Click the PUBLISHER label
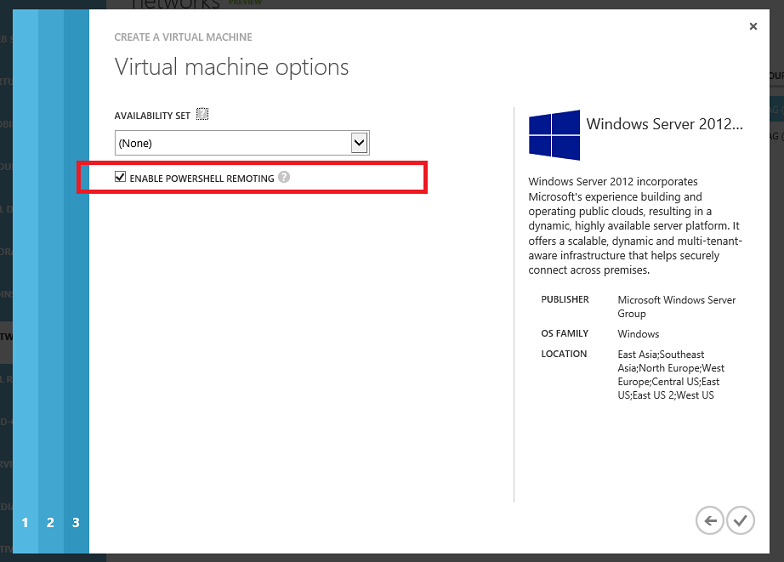The width and height of the screenshot is (784, 562). pos(565,300)
